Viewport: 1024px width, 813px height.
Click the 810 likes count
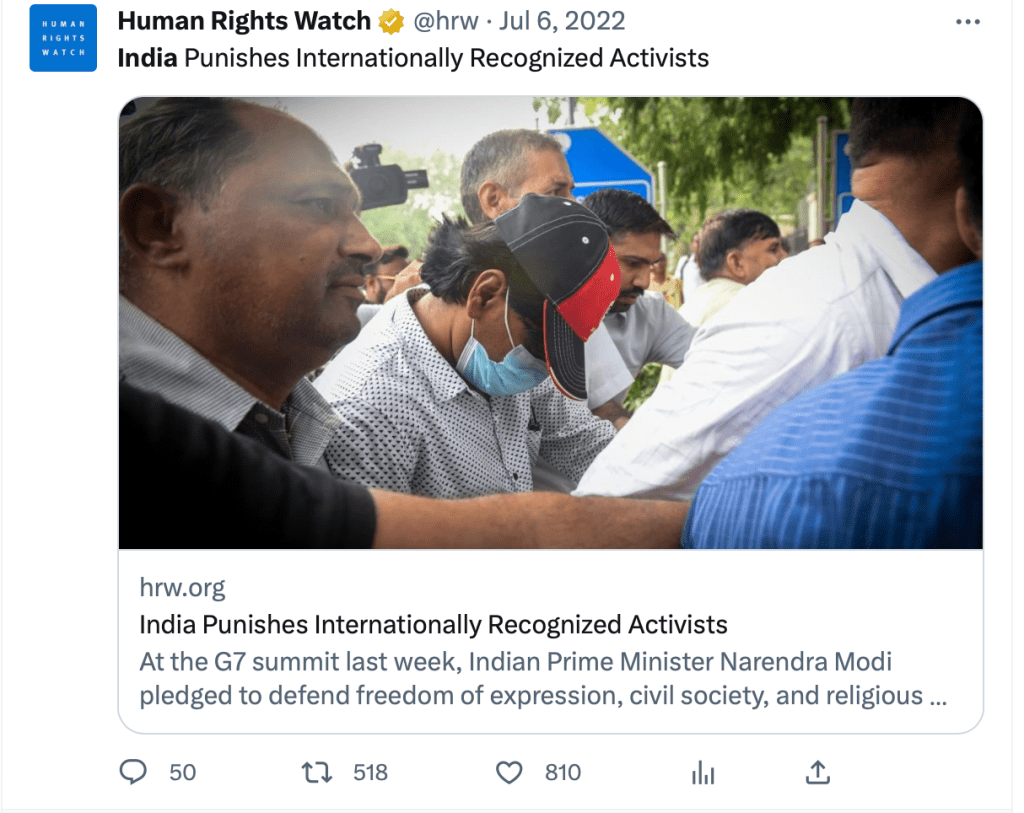coord(563,773)
